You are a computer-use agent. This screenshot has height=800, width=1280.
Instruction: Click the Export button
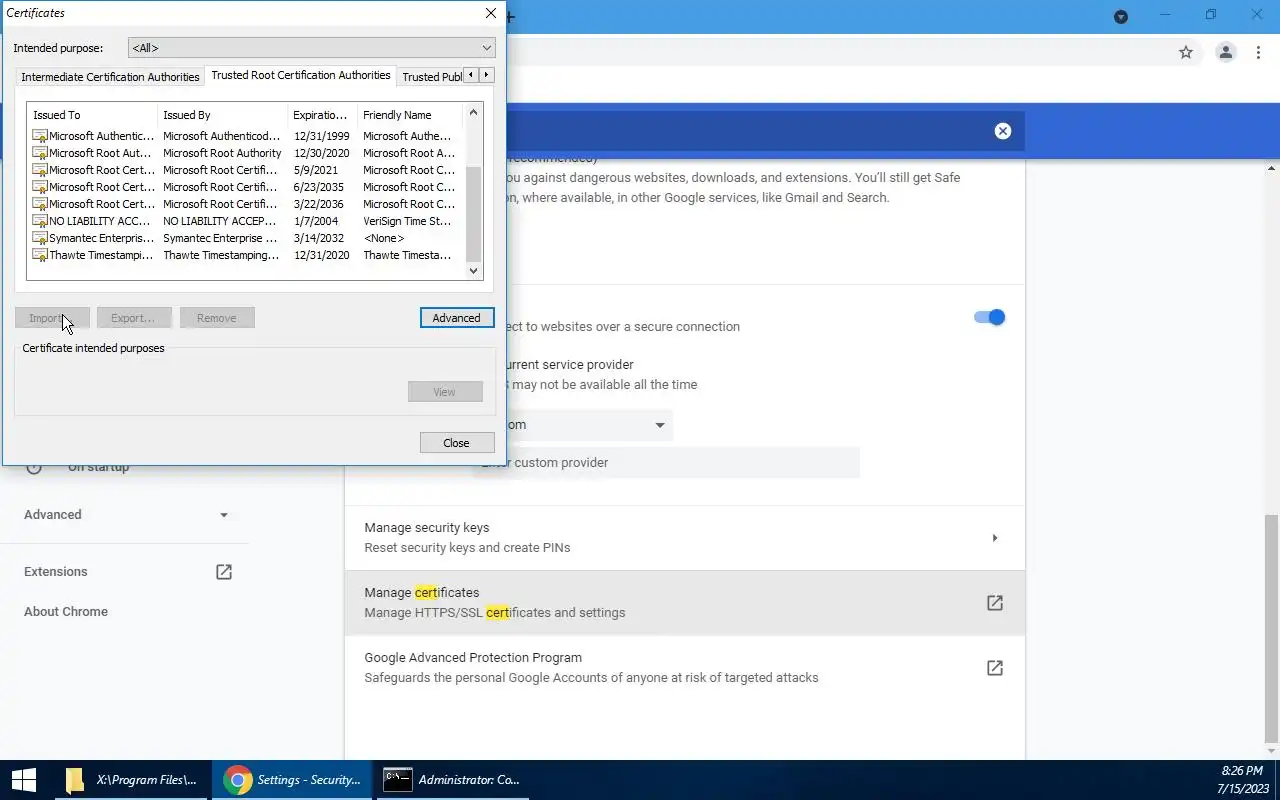pos(133,318)
